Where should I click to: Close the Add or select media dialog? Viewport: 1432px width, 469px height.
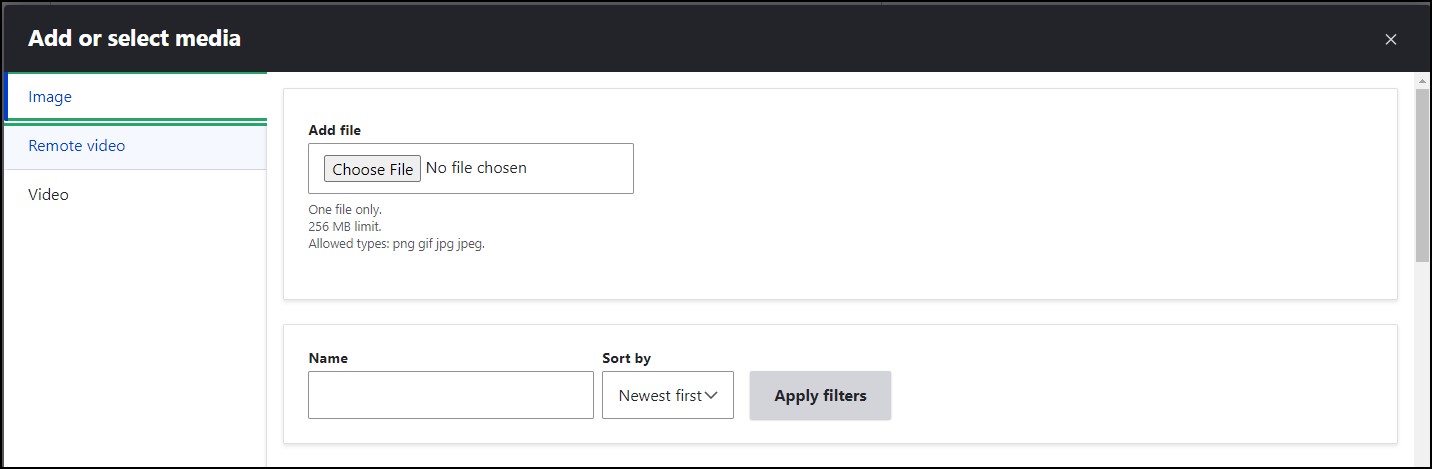[x=1390, y=39]
